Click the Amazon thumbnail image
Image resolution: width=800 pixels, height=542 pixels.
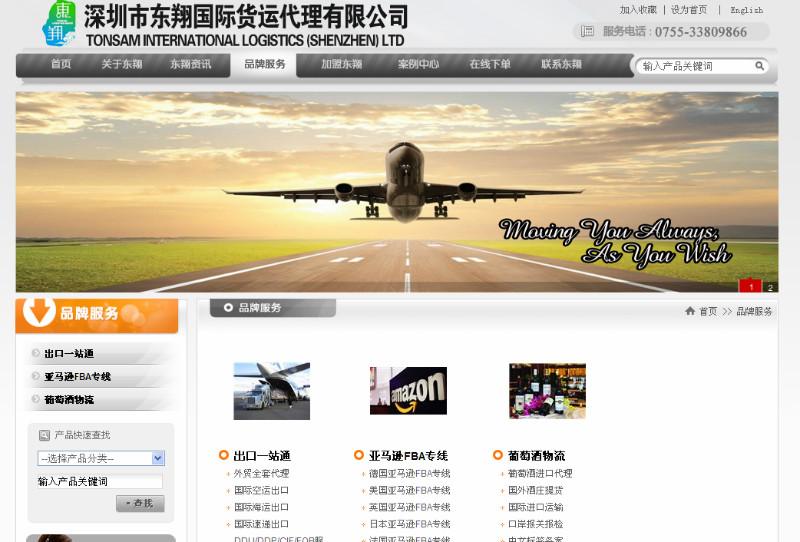point(408,391)
